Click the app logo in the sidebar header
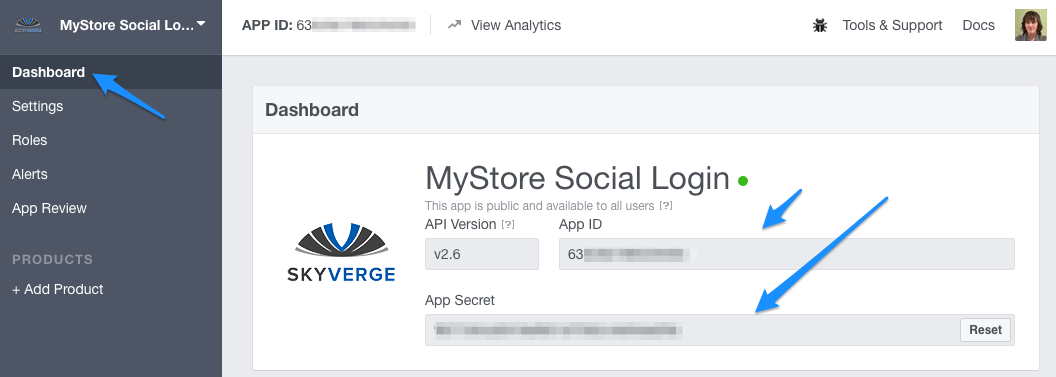 pyautogui.click(x=28, y=26)
